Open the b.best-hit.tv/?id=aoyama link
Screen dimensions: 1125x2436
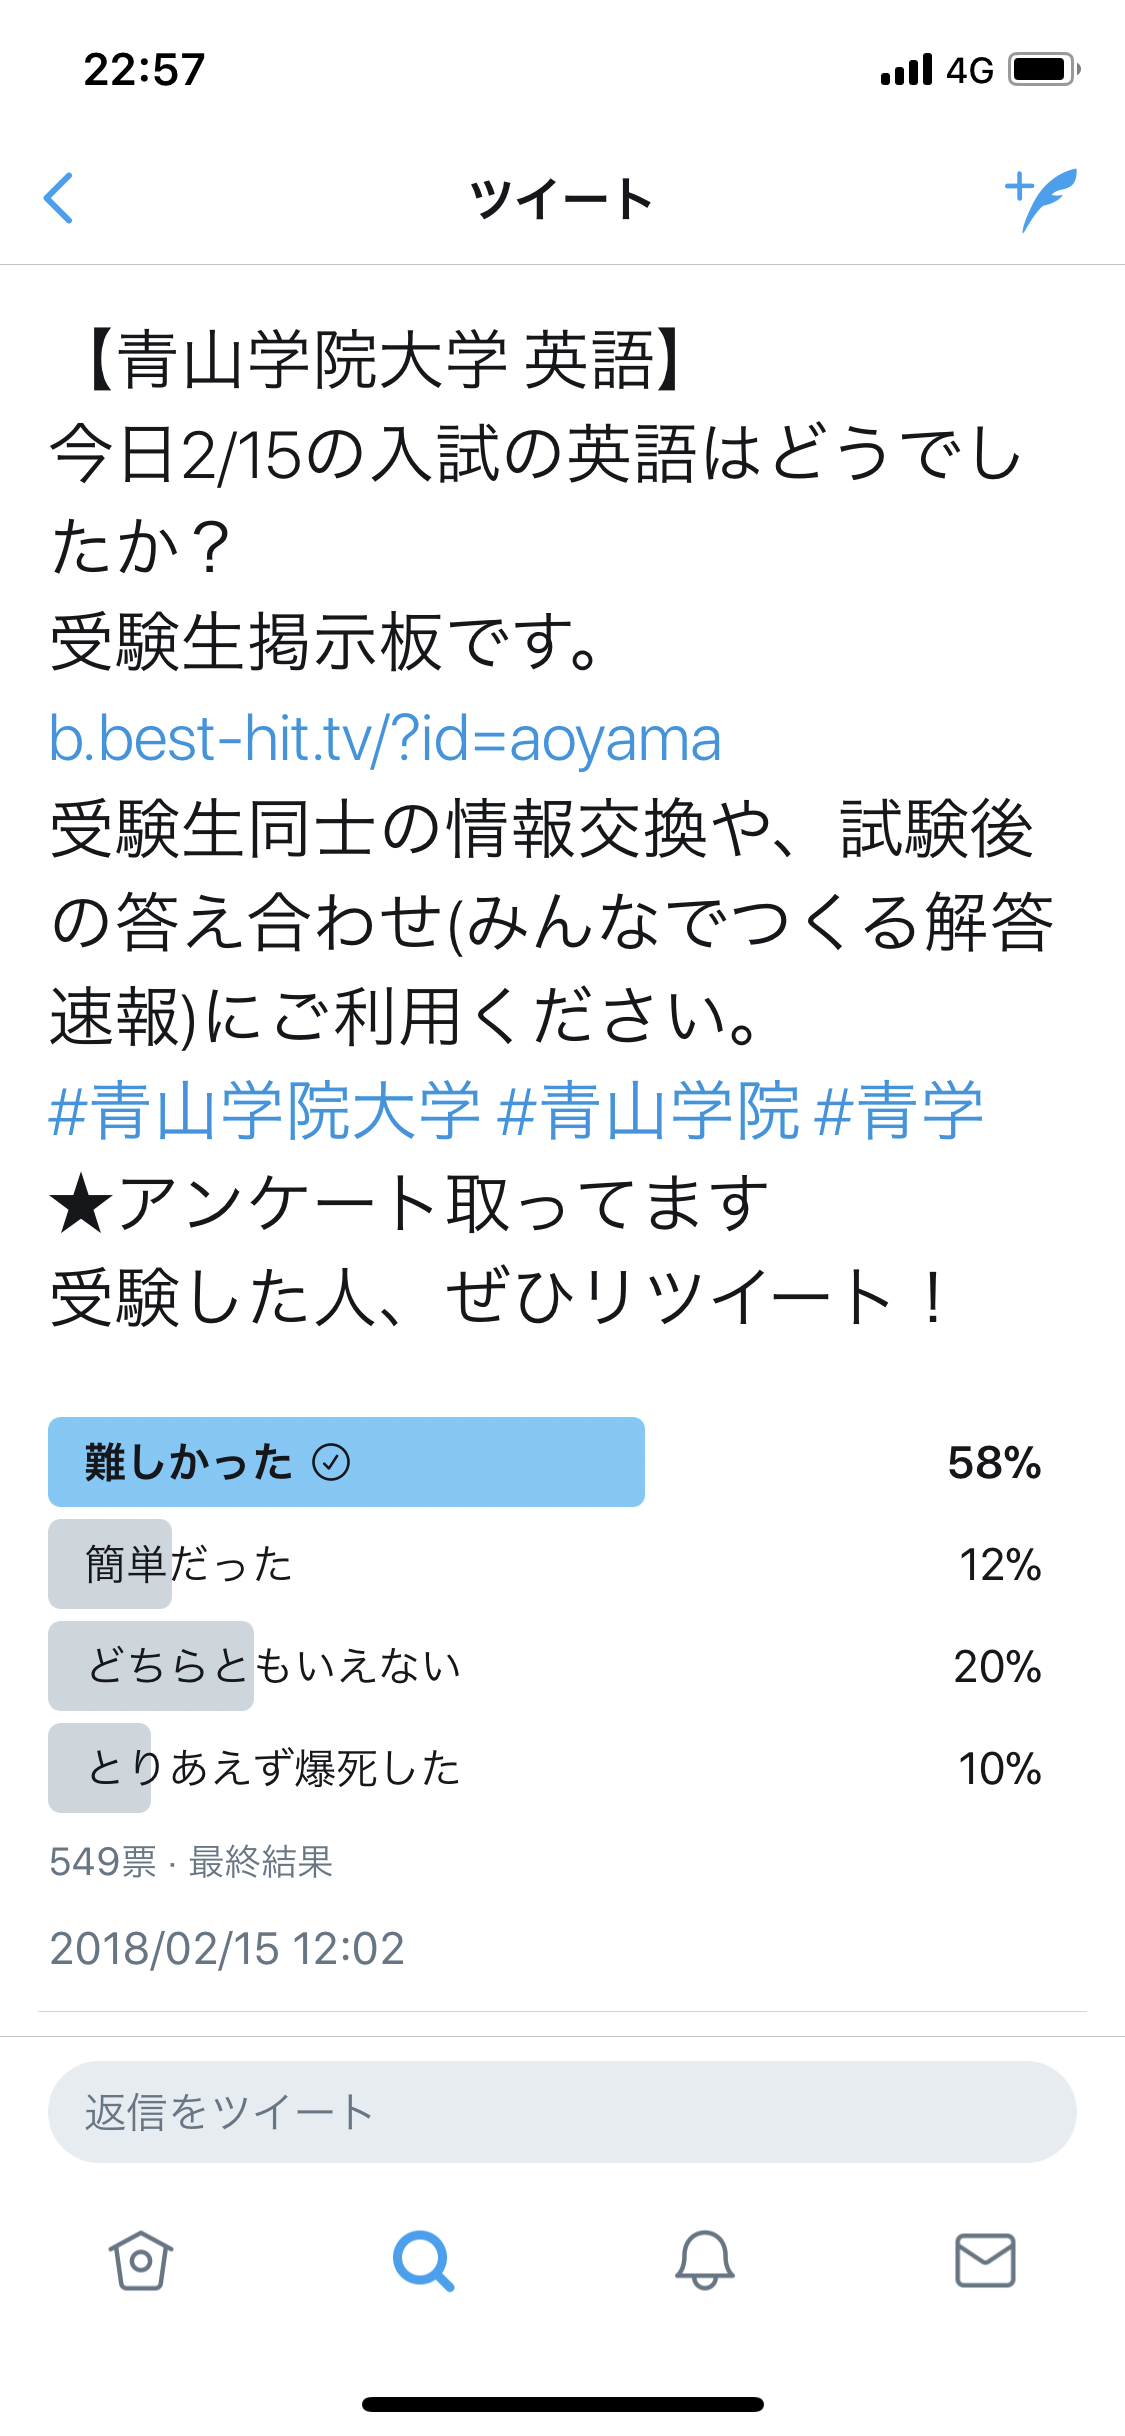click(385, 740)
